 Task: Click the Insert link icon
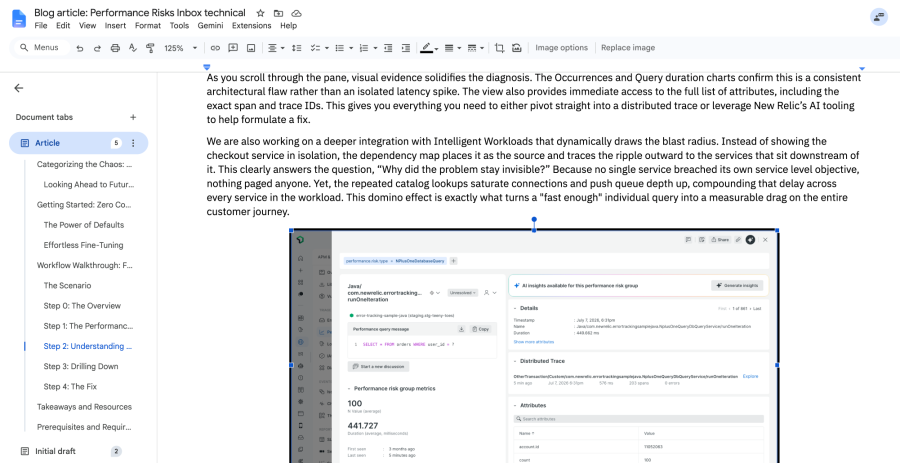point(215,48)
